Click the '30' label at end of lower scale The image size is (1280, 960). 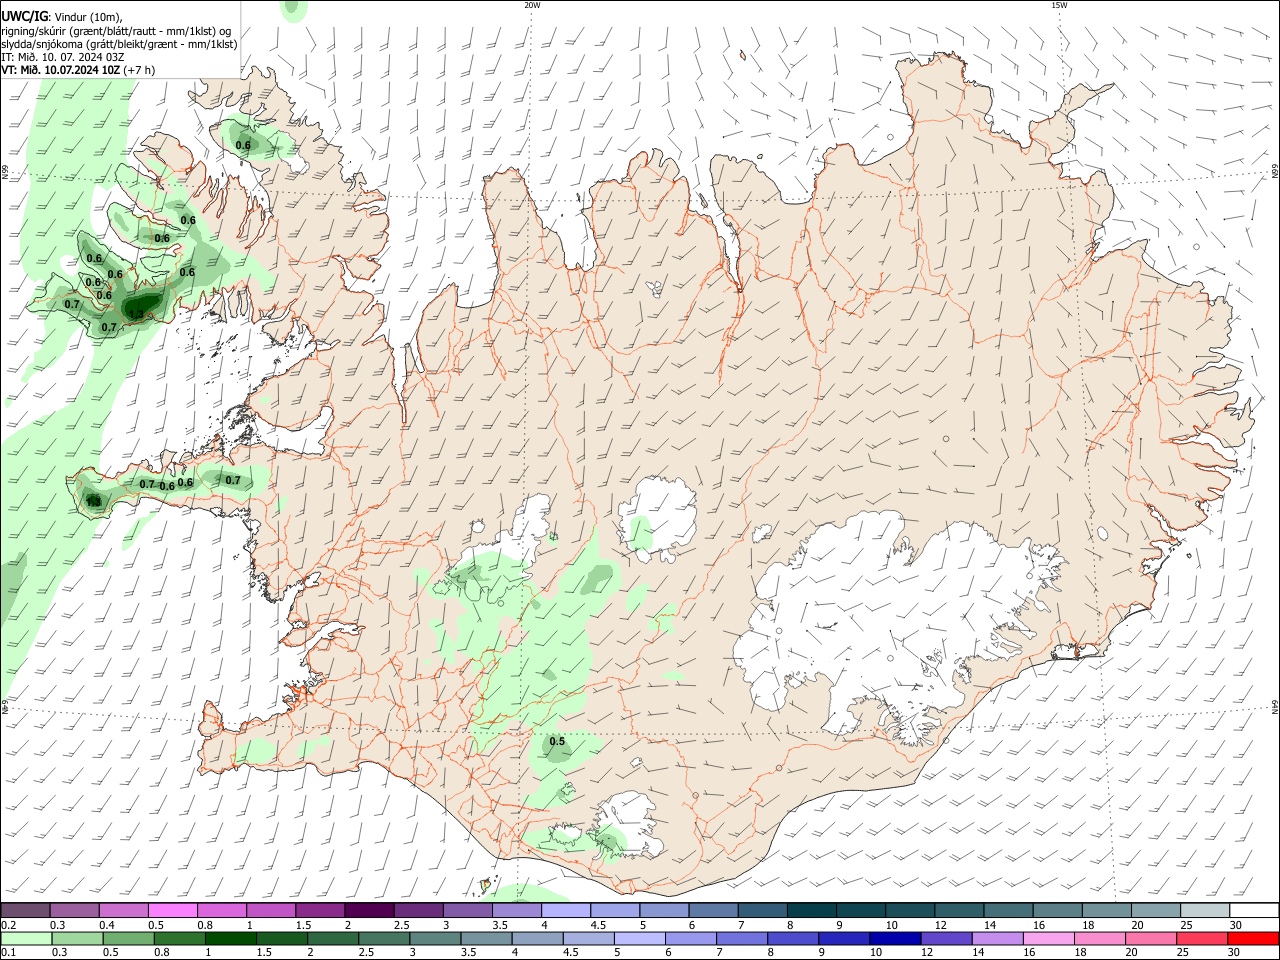click(1233, 953)
